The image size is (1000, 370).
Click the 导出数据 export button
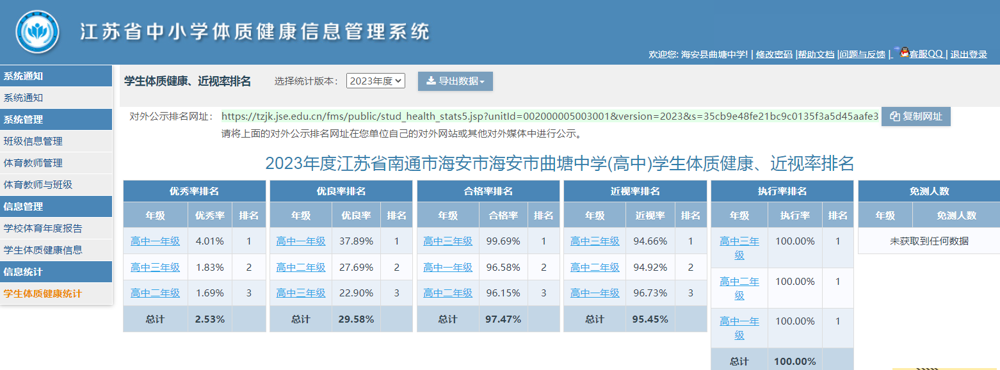click(455, 81)
